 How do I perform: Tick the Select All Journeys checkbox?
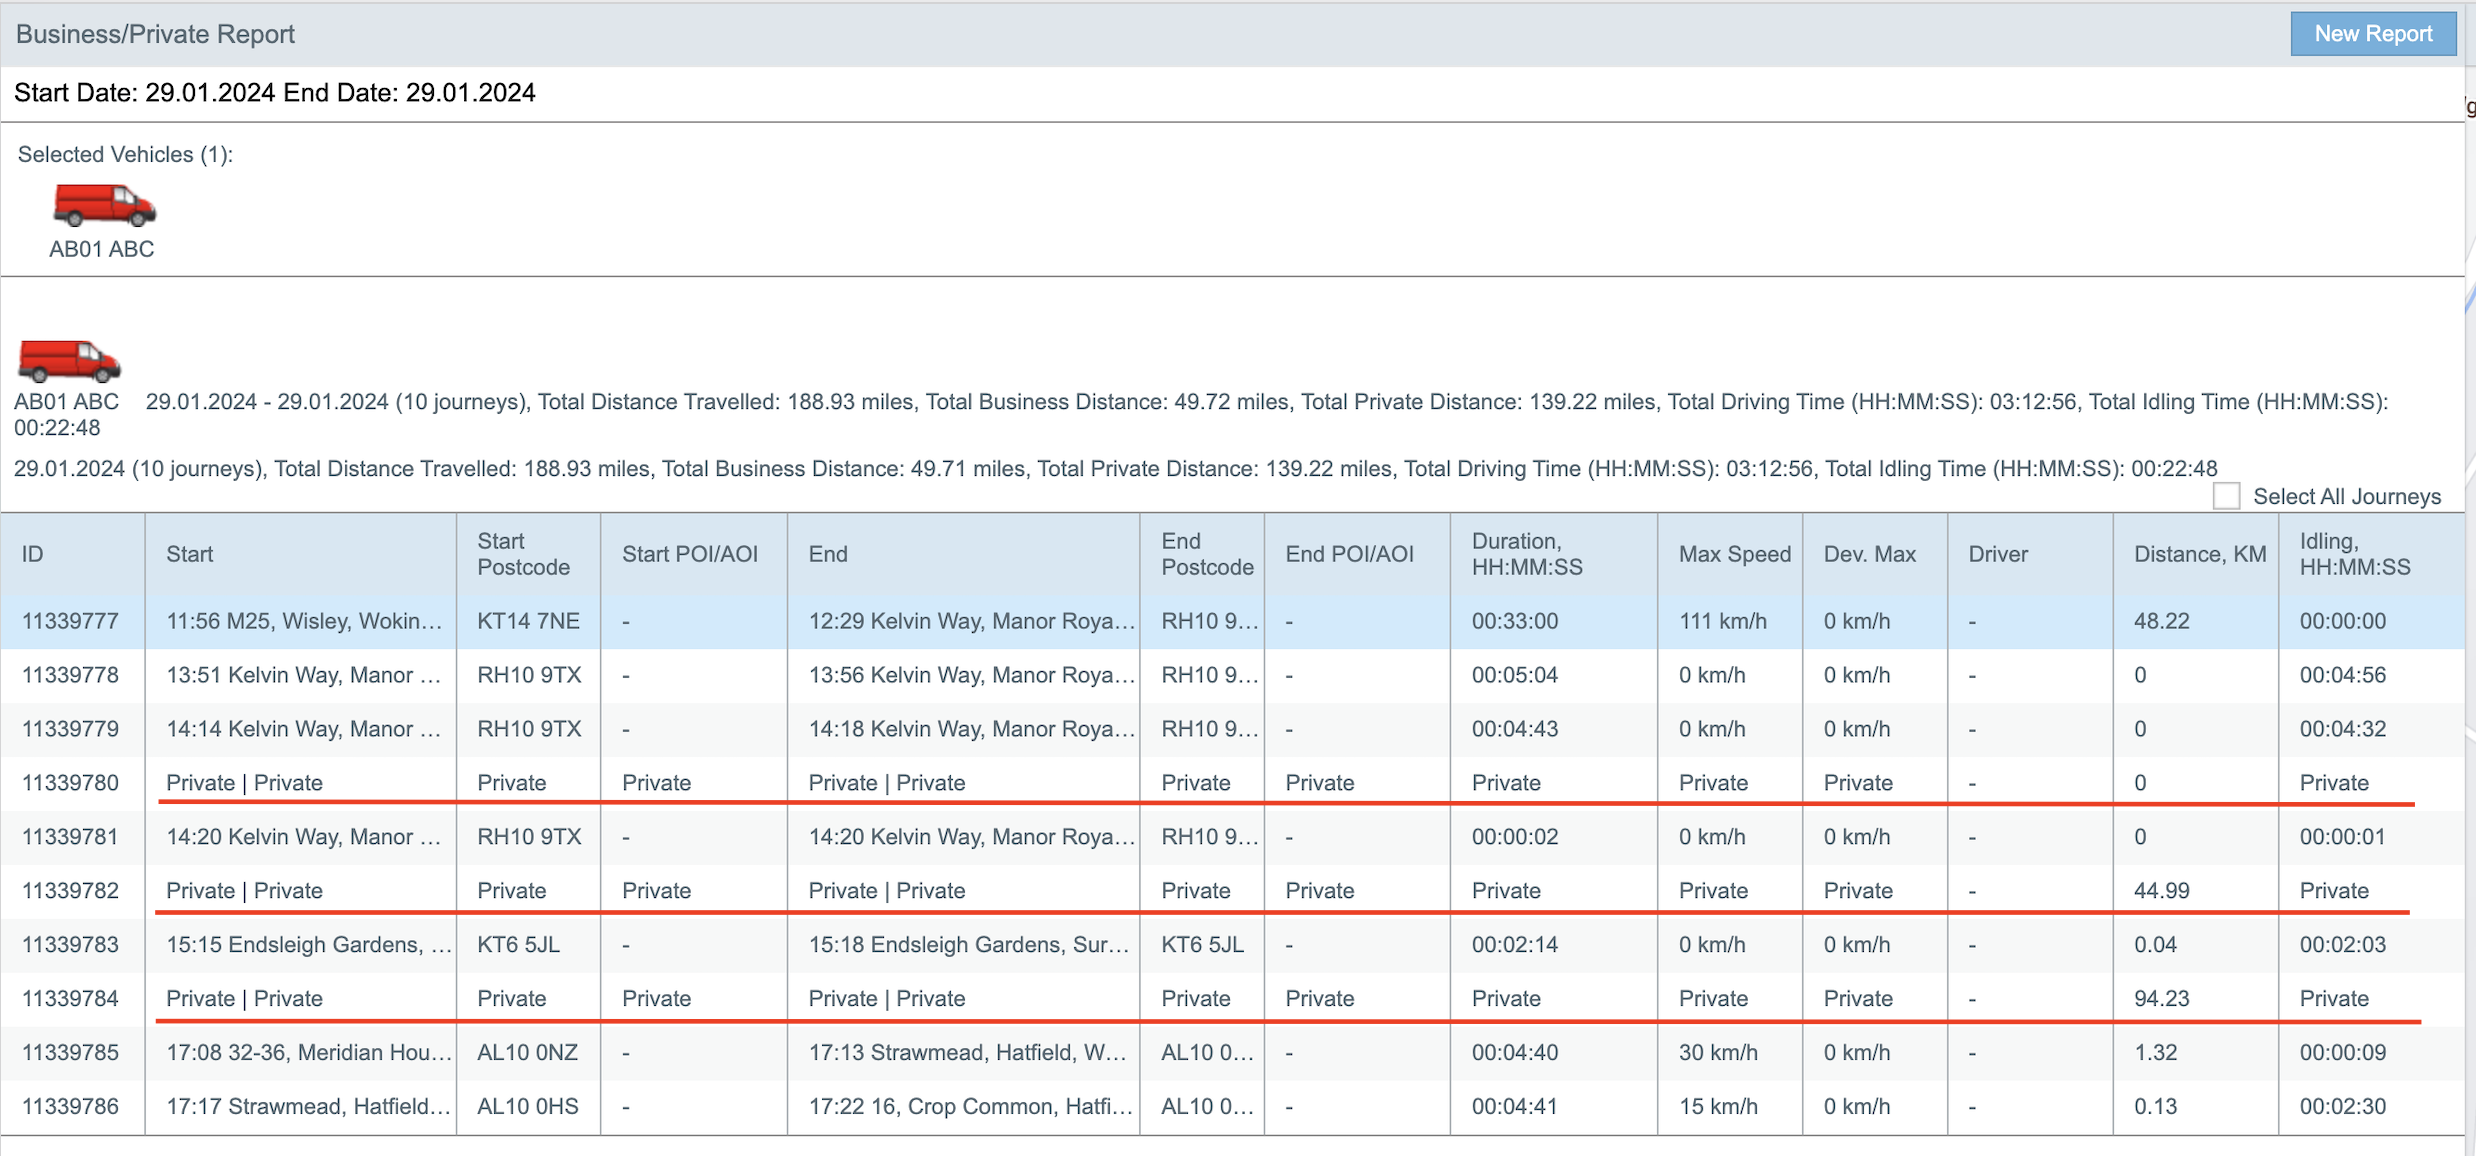click(2226, 496)
